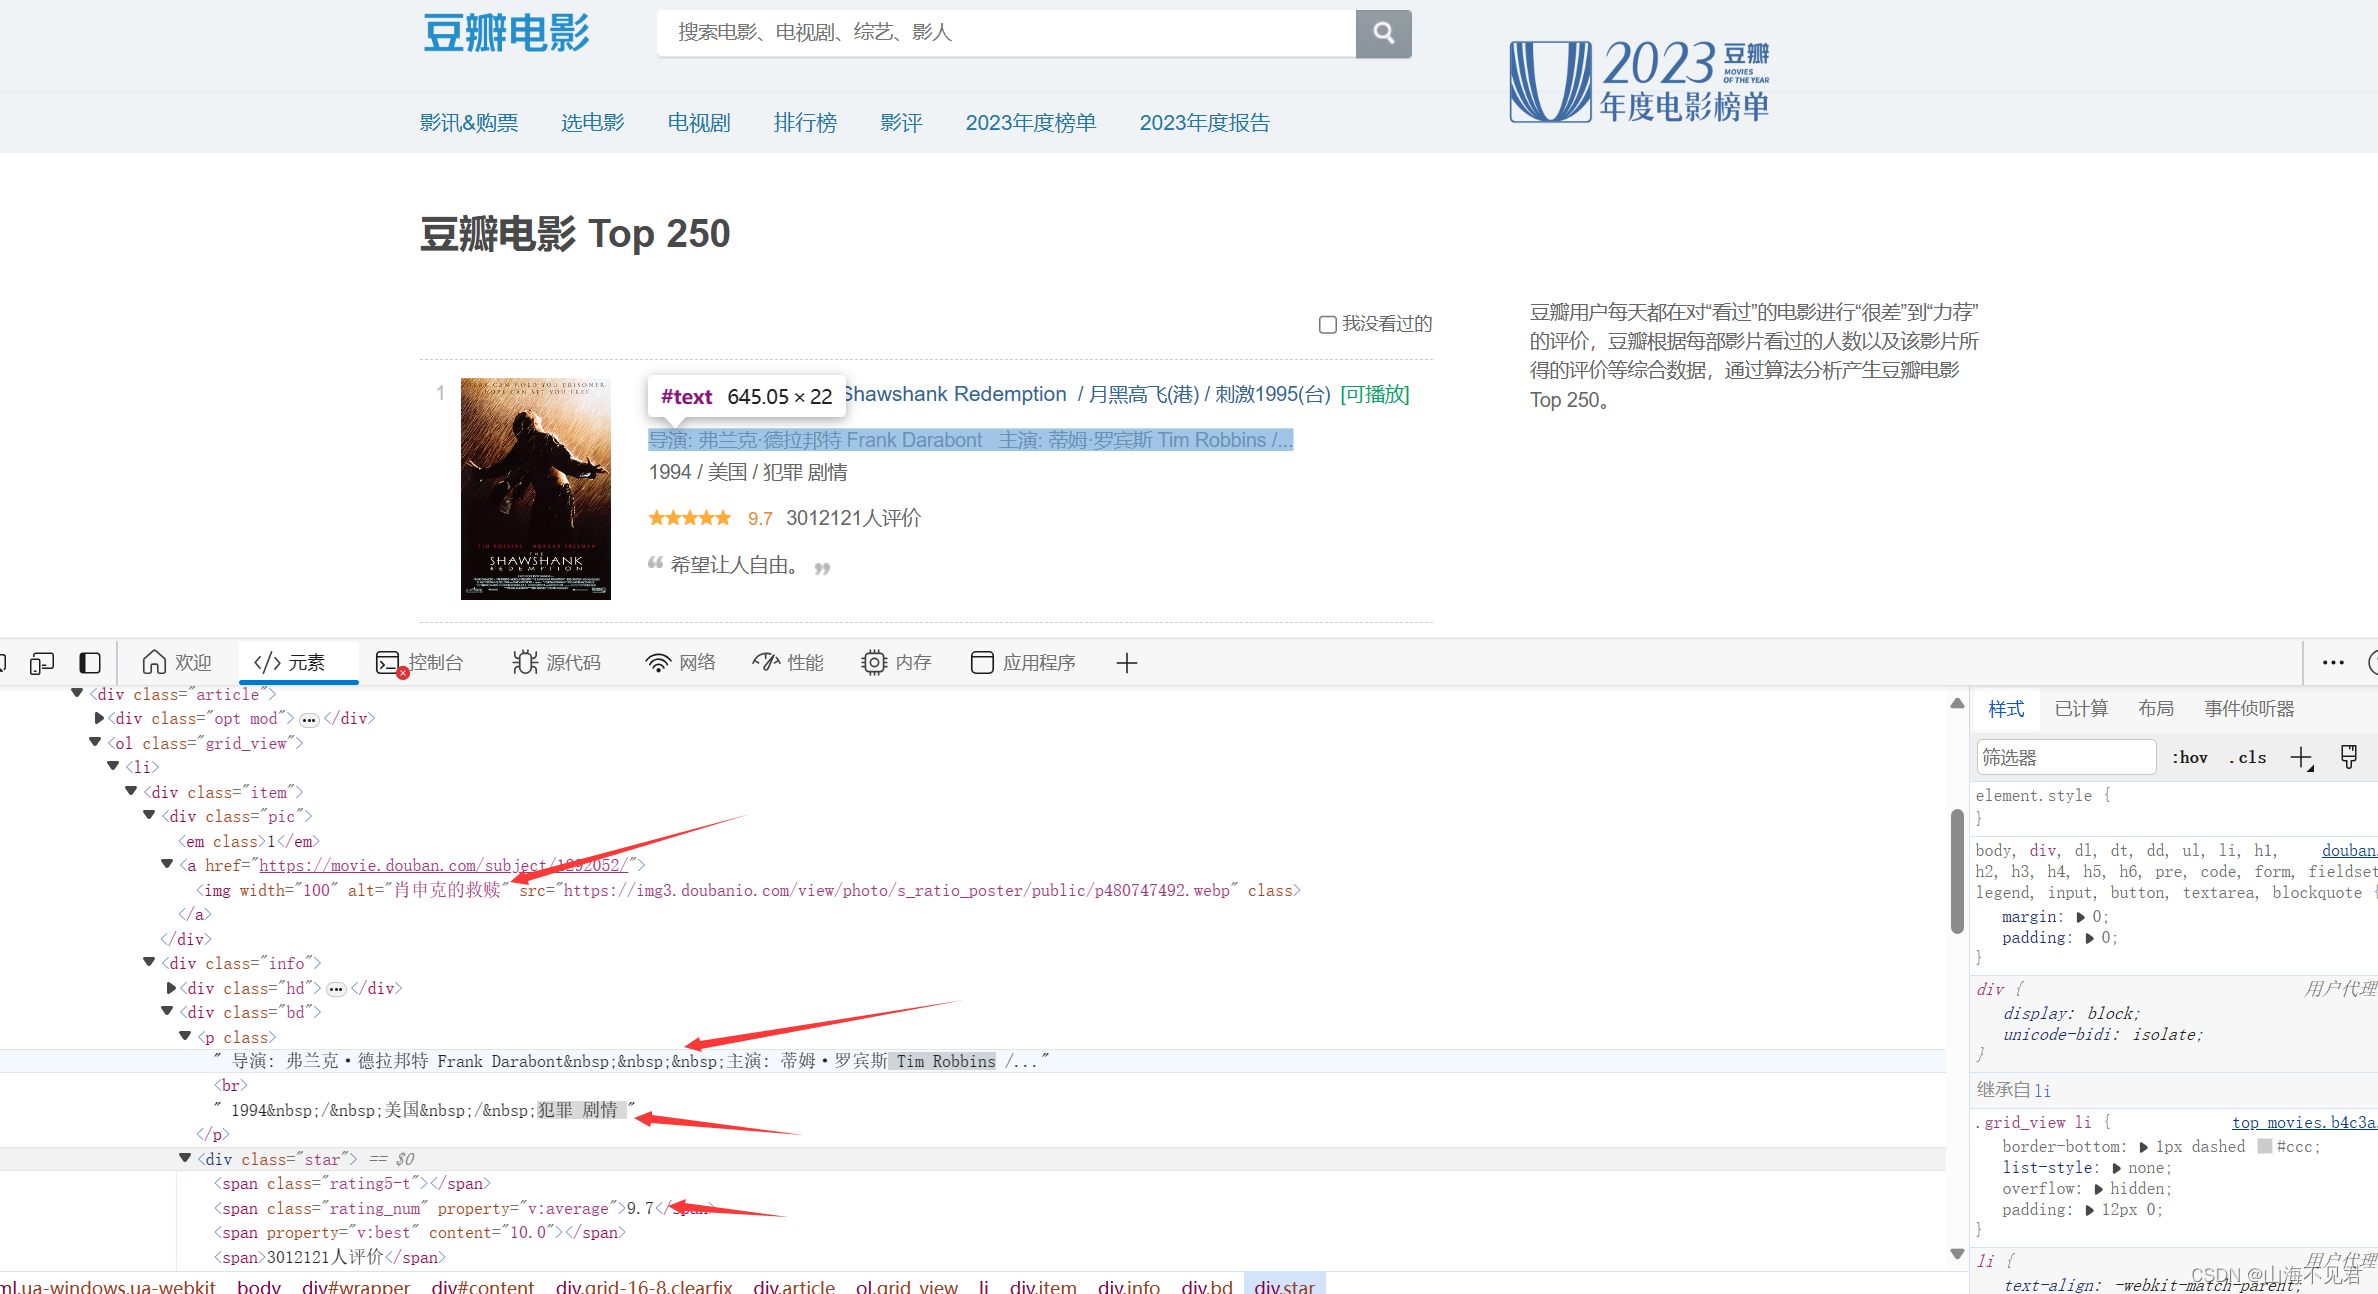Click the #ccc color swatch in styles
Viewport: 2378px width, 1294px height.
[x=2265, y=1146]
